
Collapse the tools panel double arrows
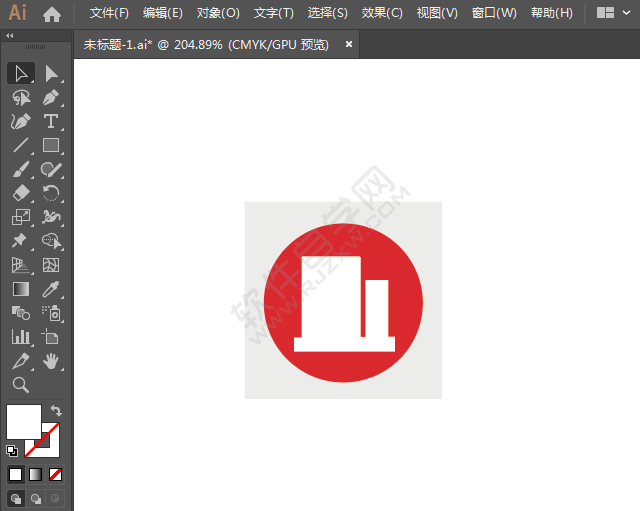[10, 36]
